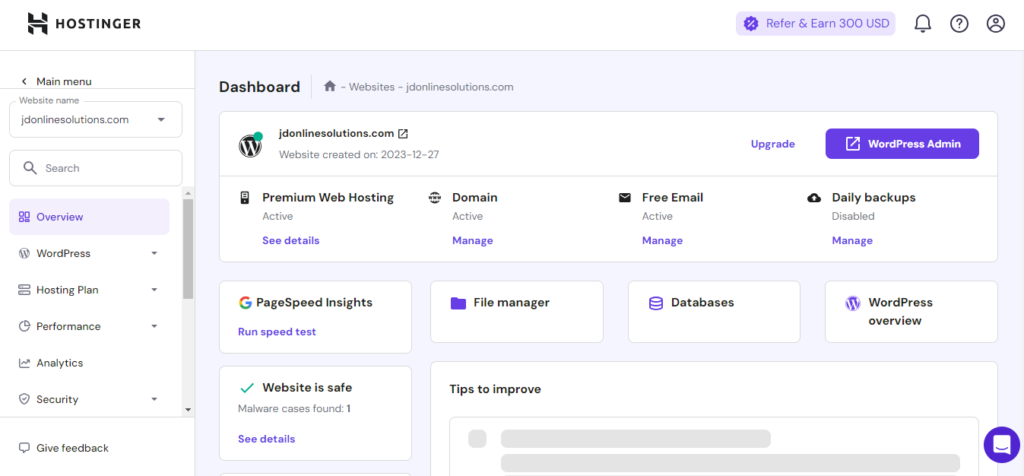The width and height of the screenshot is (1024, 476).
Task: Click the Malware cases found text
Action: pos(294,409)
